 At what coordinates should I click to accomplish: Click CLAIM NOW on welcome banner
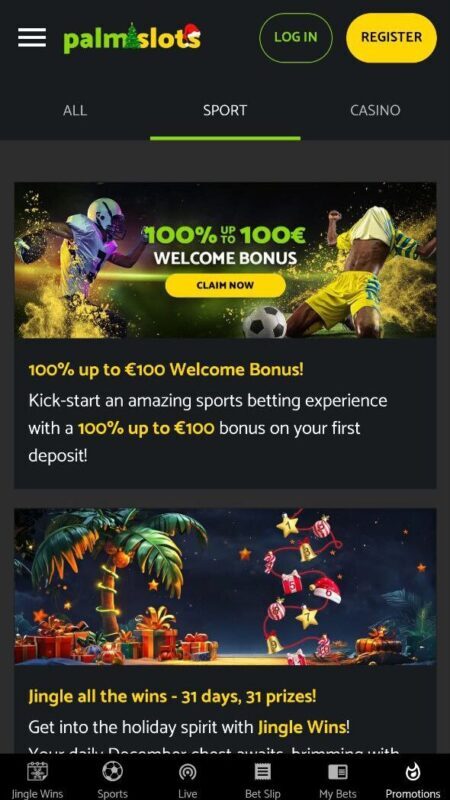pyautogui.click(x=225, y=285)
